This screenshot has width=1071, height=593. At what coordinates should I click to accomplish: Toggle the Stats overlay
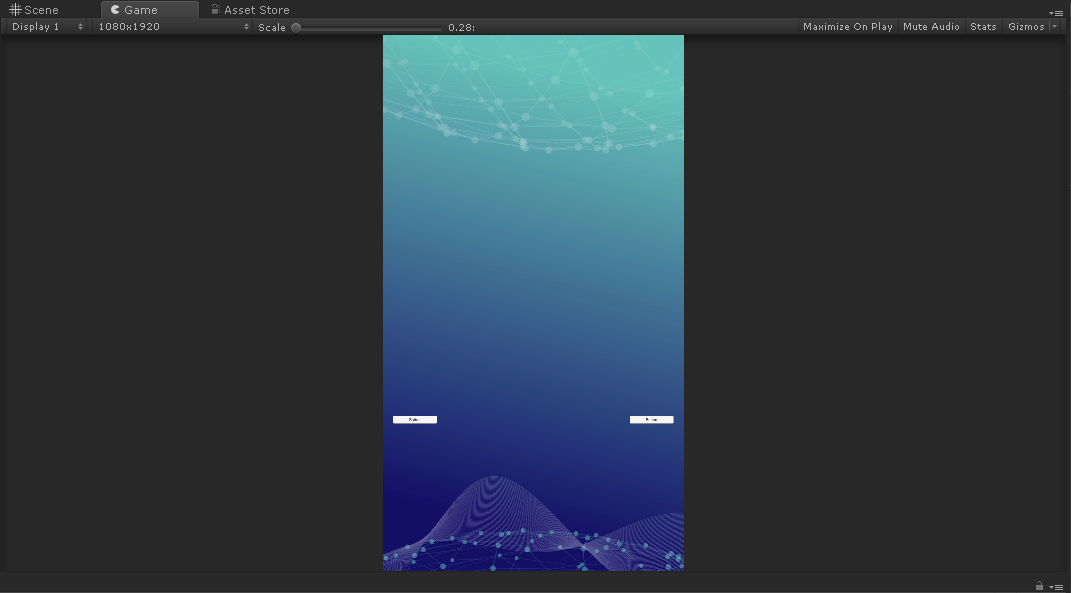pos(983,27)
